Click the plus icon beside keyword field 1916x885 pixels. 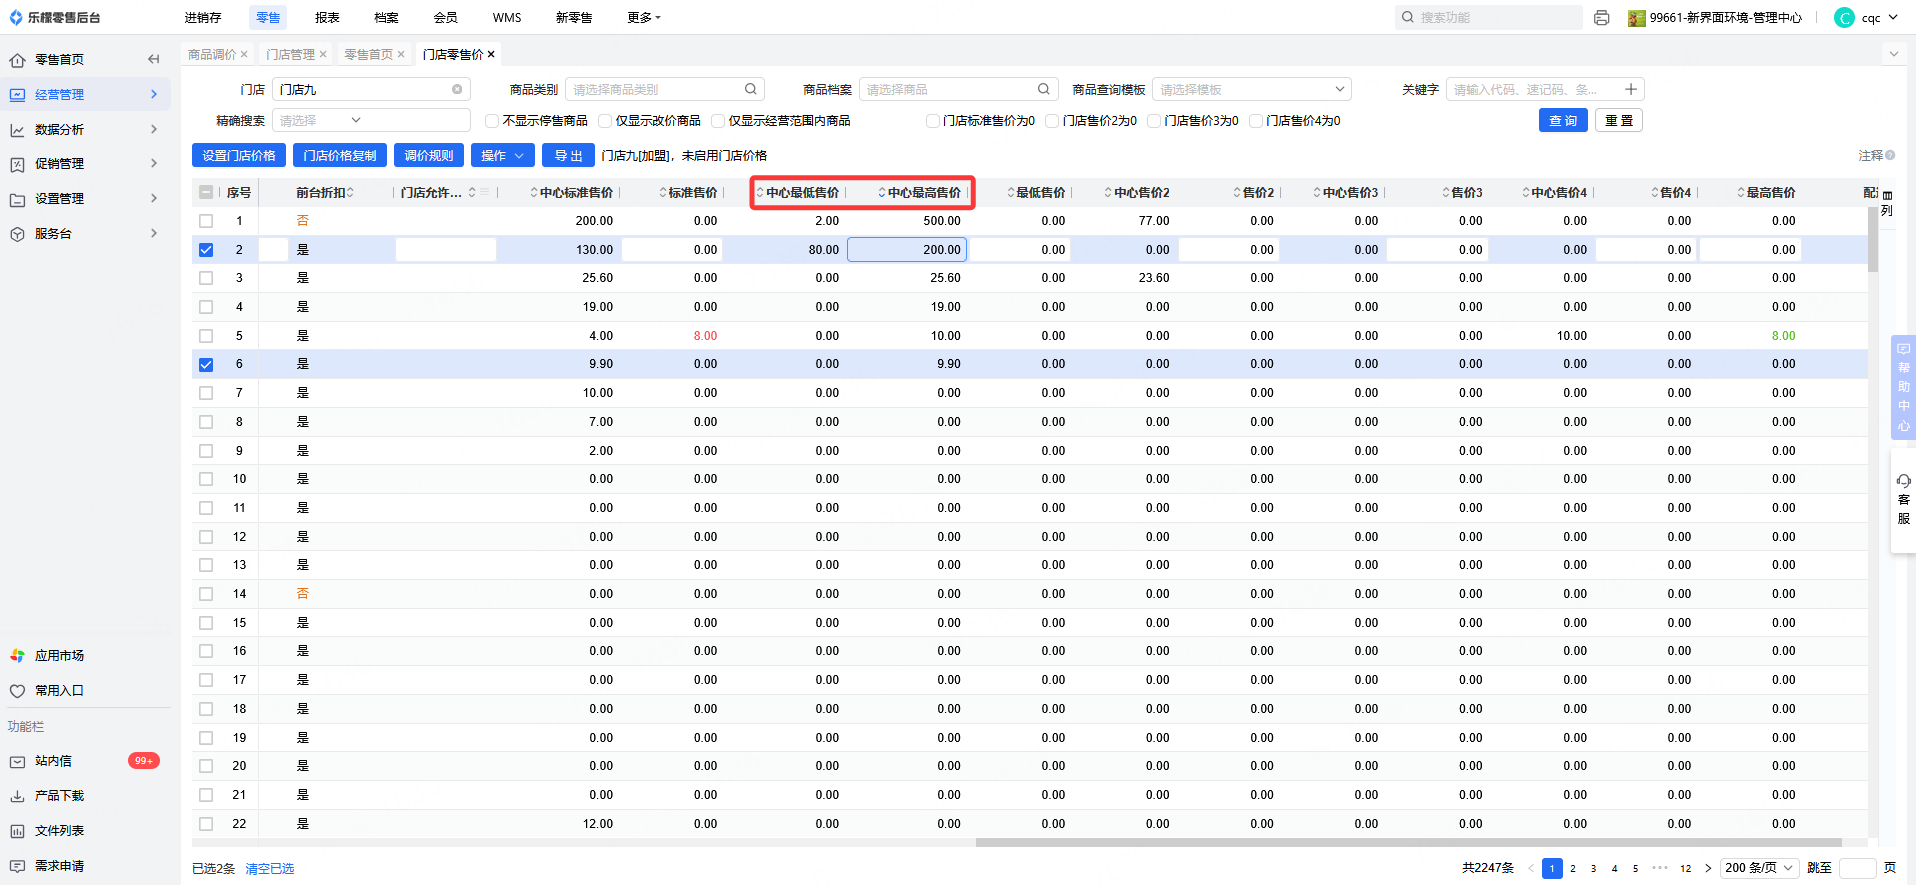pos(1630,89)
